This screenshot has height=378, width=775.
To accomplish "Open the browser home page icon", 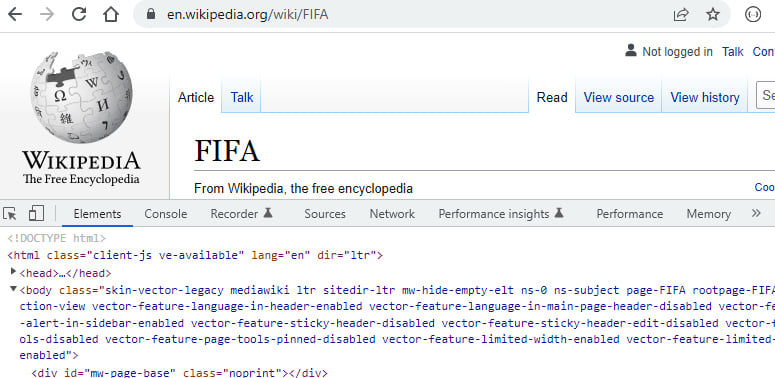I will point(111,14).
